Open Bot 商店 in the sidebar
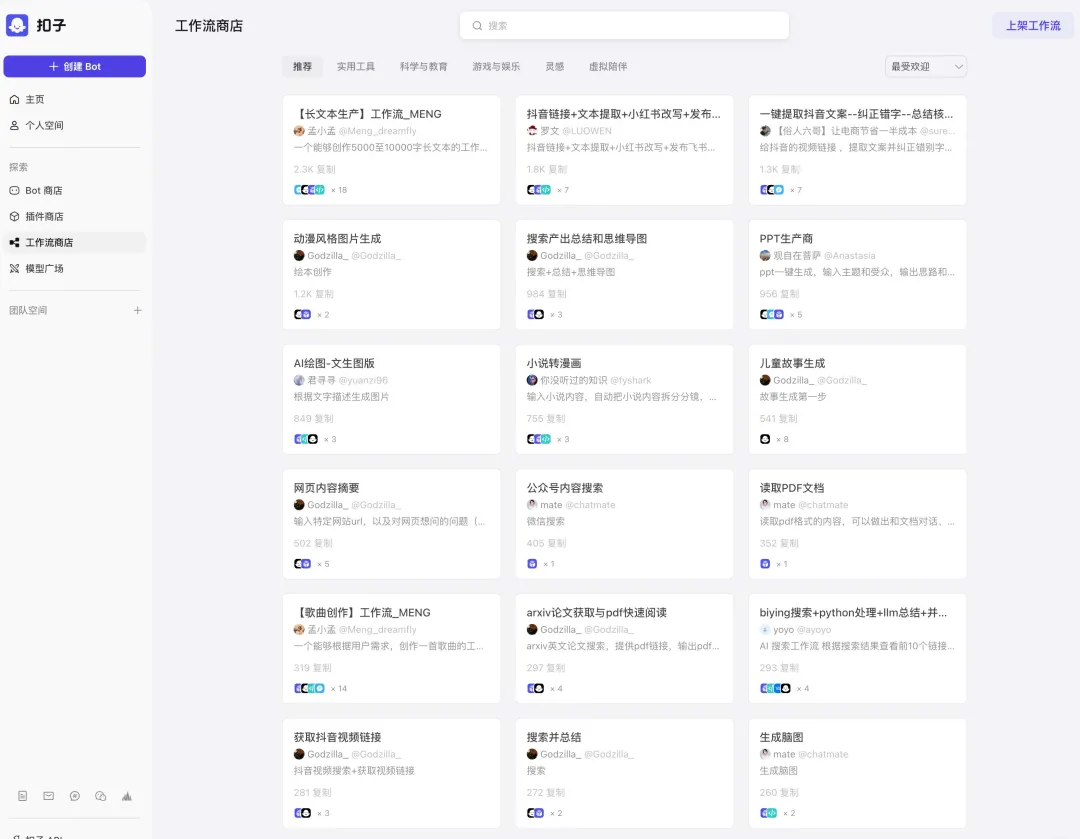Screen dimensions: 1080x839 (44, 190)
